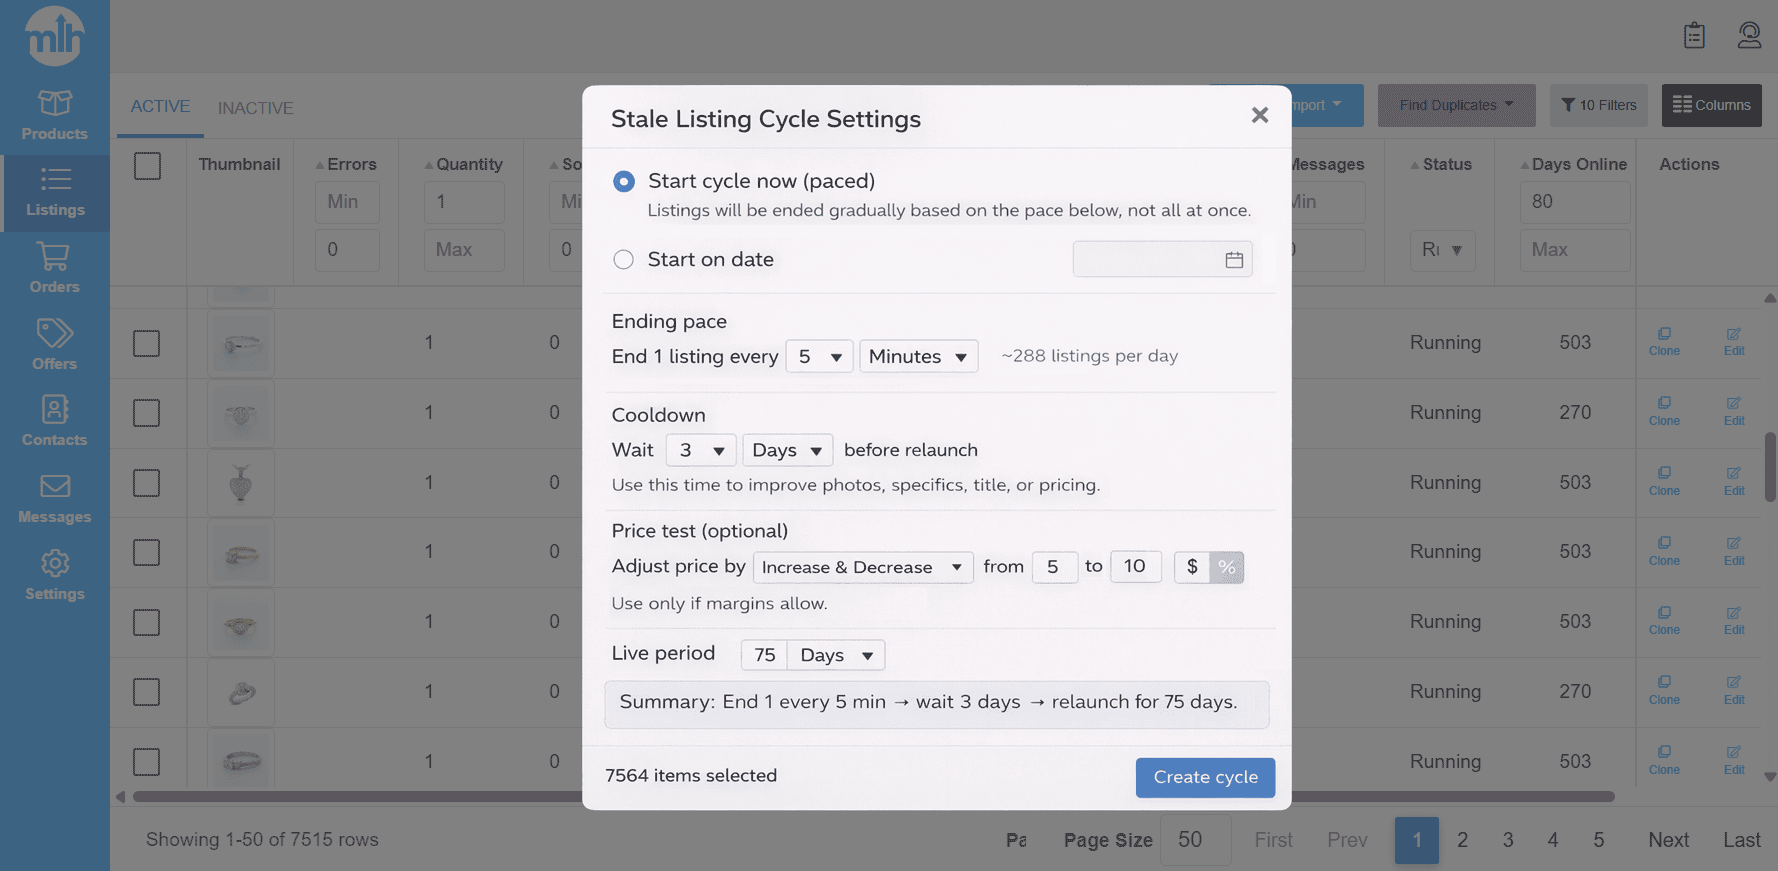Go to page 3 of listings

point(1507,840)
